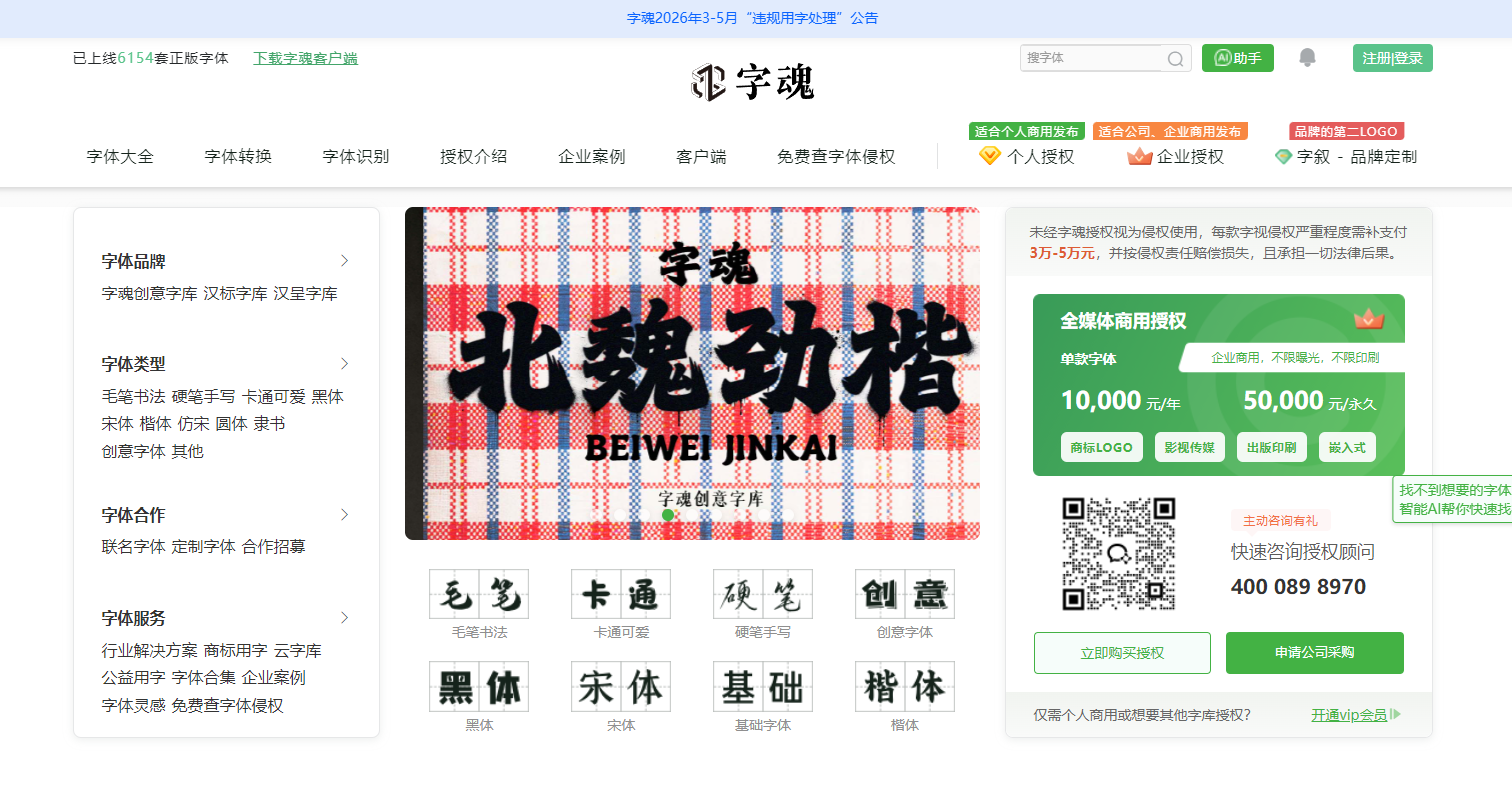Click the 字魂 logo at the page top
This screenshot has width=1512, height=791.
[752, 82]
